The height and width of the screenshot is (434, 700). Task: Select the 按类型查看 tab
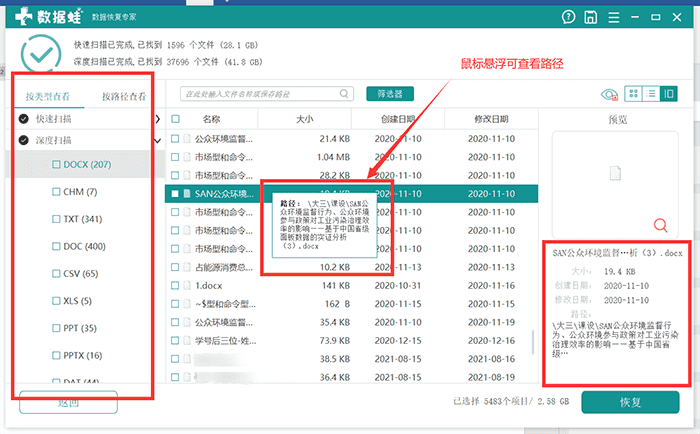(48, 97)
